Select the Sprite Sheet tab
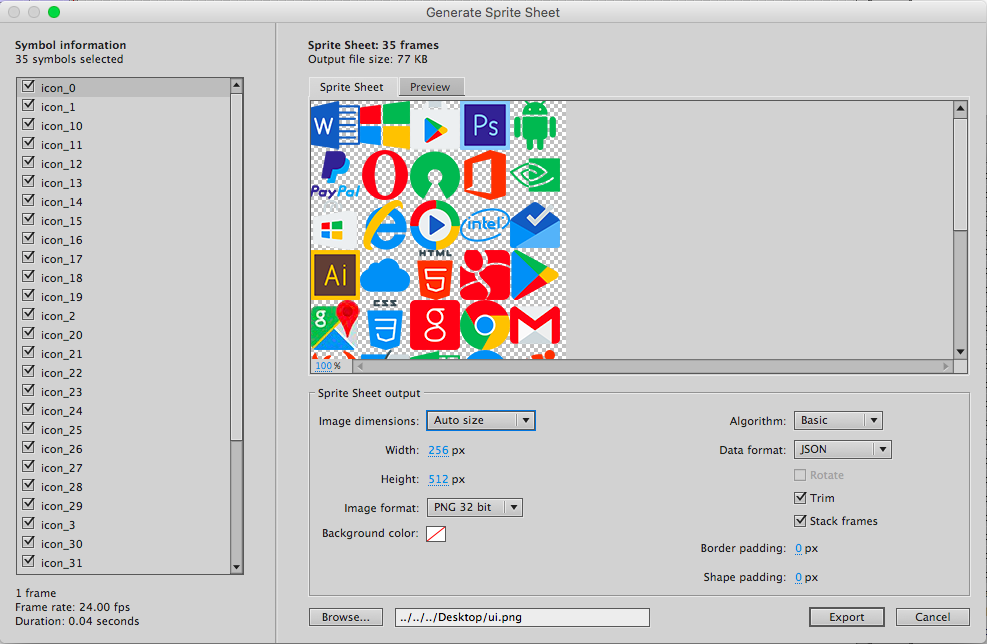 click(351, 87)
